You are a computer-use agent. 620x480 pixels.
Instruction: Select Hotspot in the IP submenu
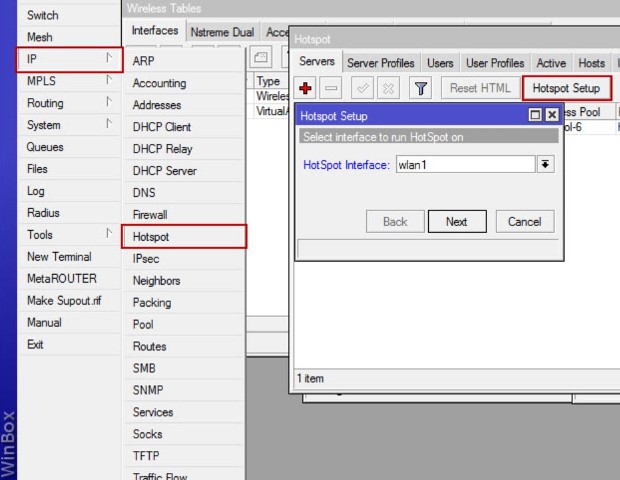click(x=184, y=236)
